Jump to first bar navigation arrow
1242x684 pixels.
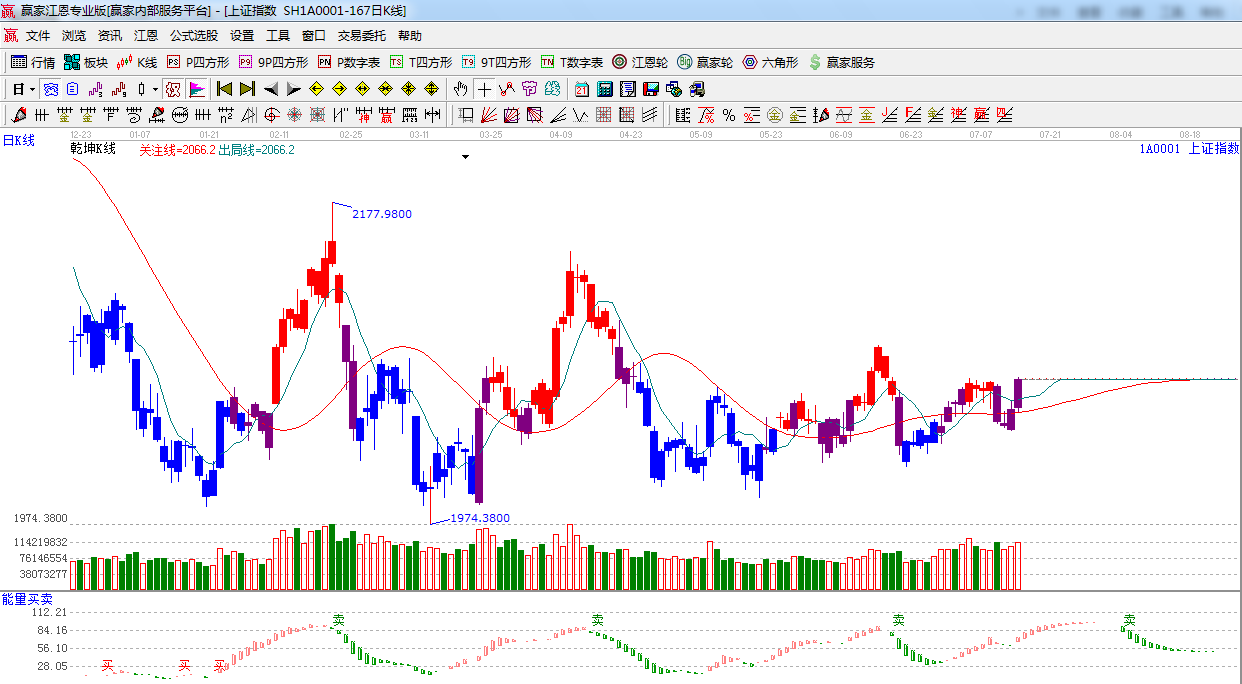point(224,89)
